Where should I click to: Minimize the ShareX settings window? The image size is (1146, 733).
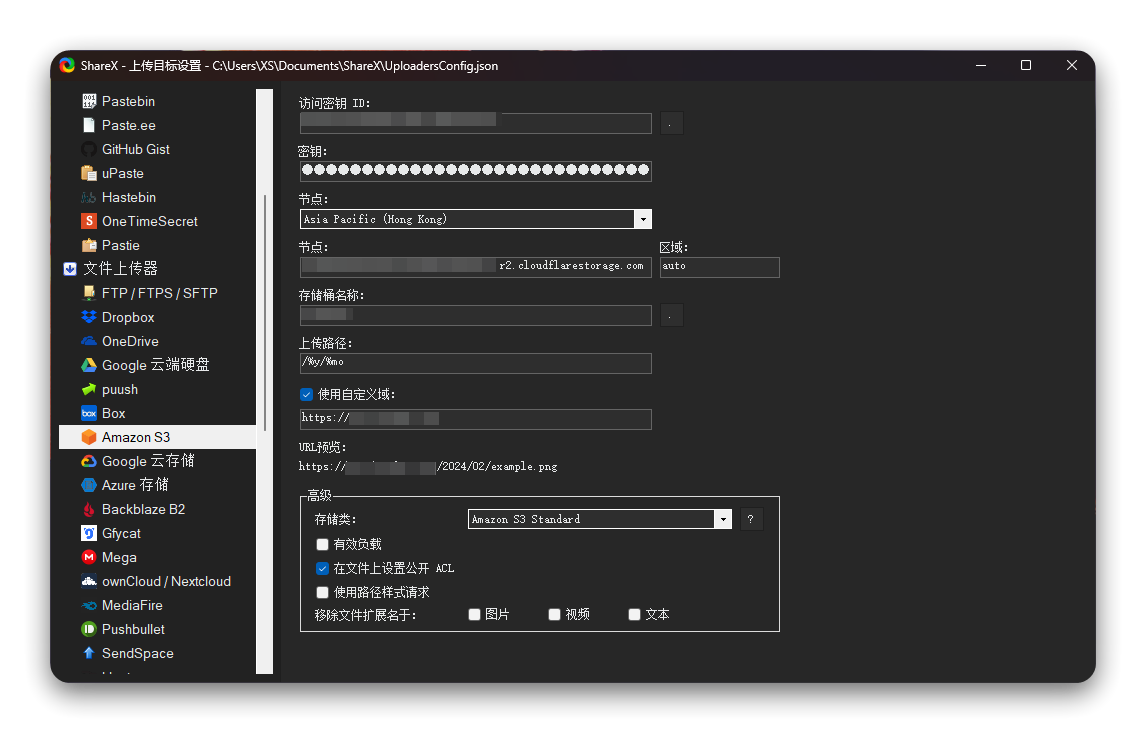click(x=981, y=65)
